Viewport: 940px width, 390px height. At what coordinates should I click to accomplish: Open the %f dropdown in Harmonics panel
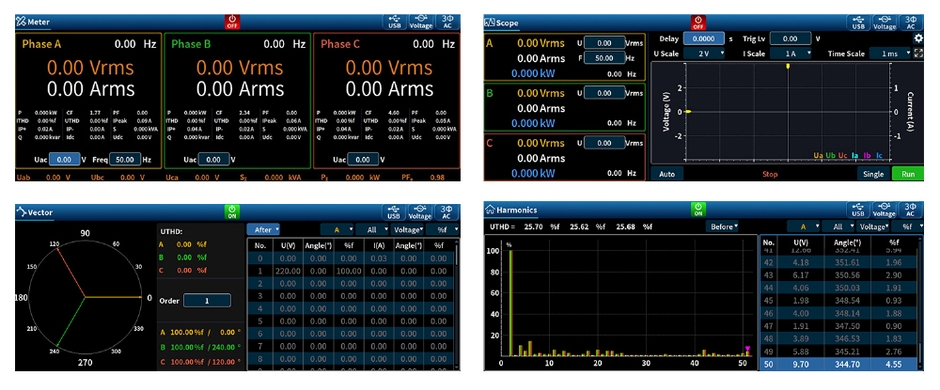(x=908, y=226)
